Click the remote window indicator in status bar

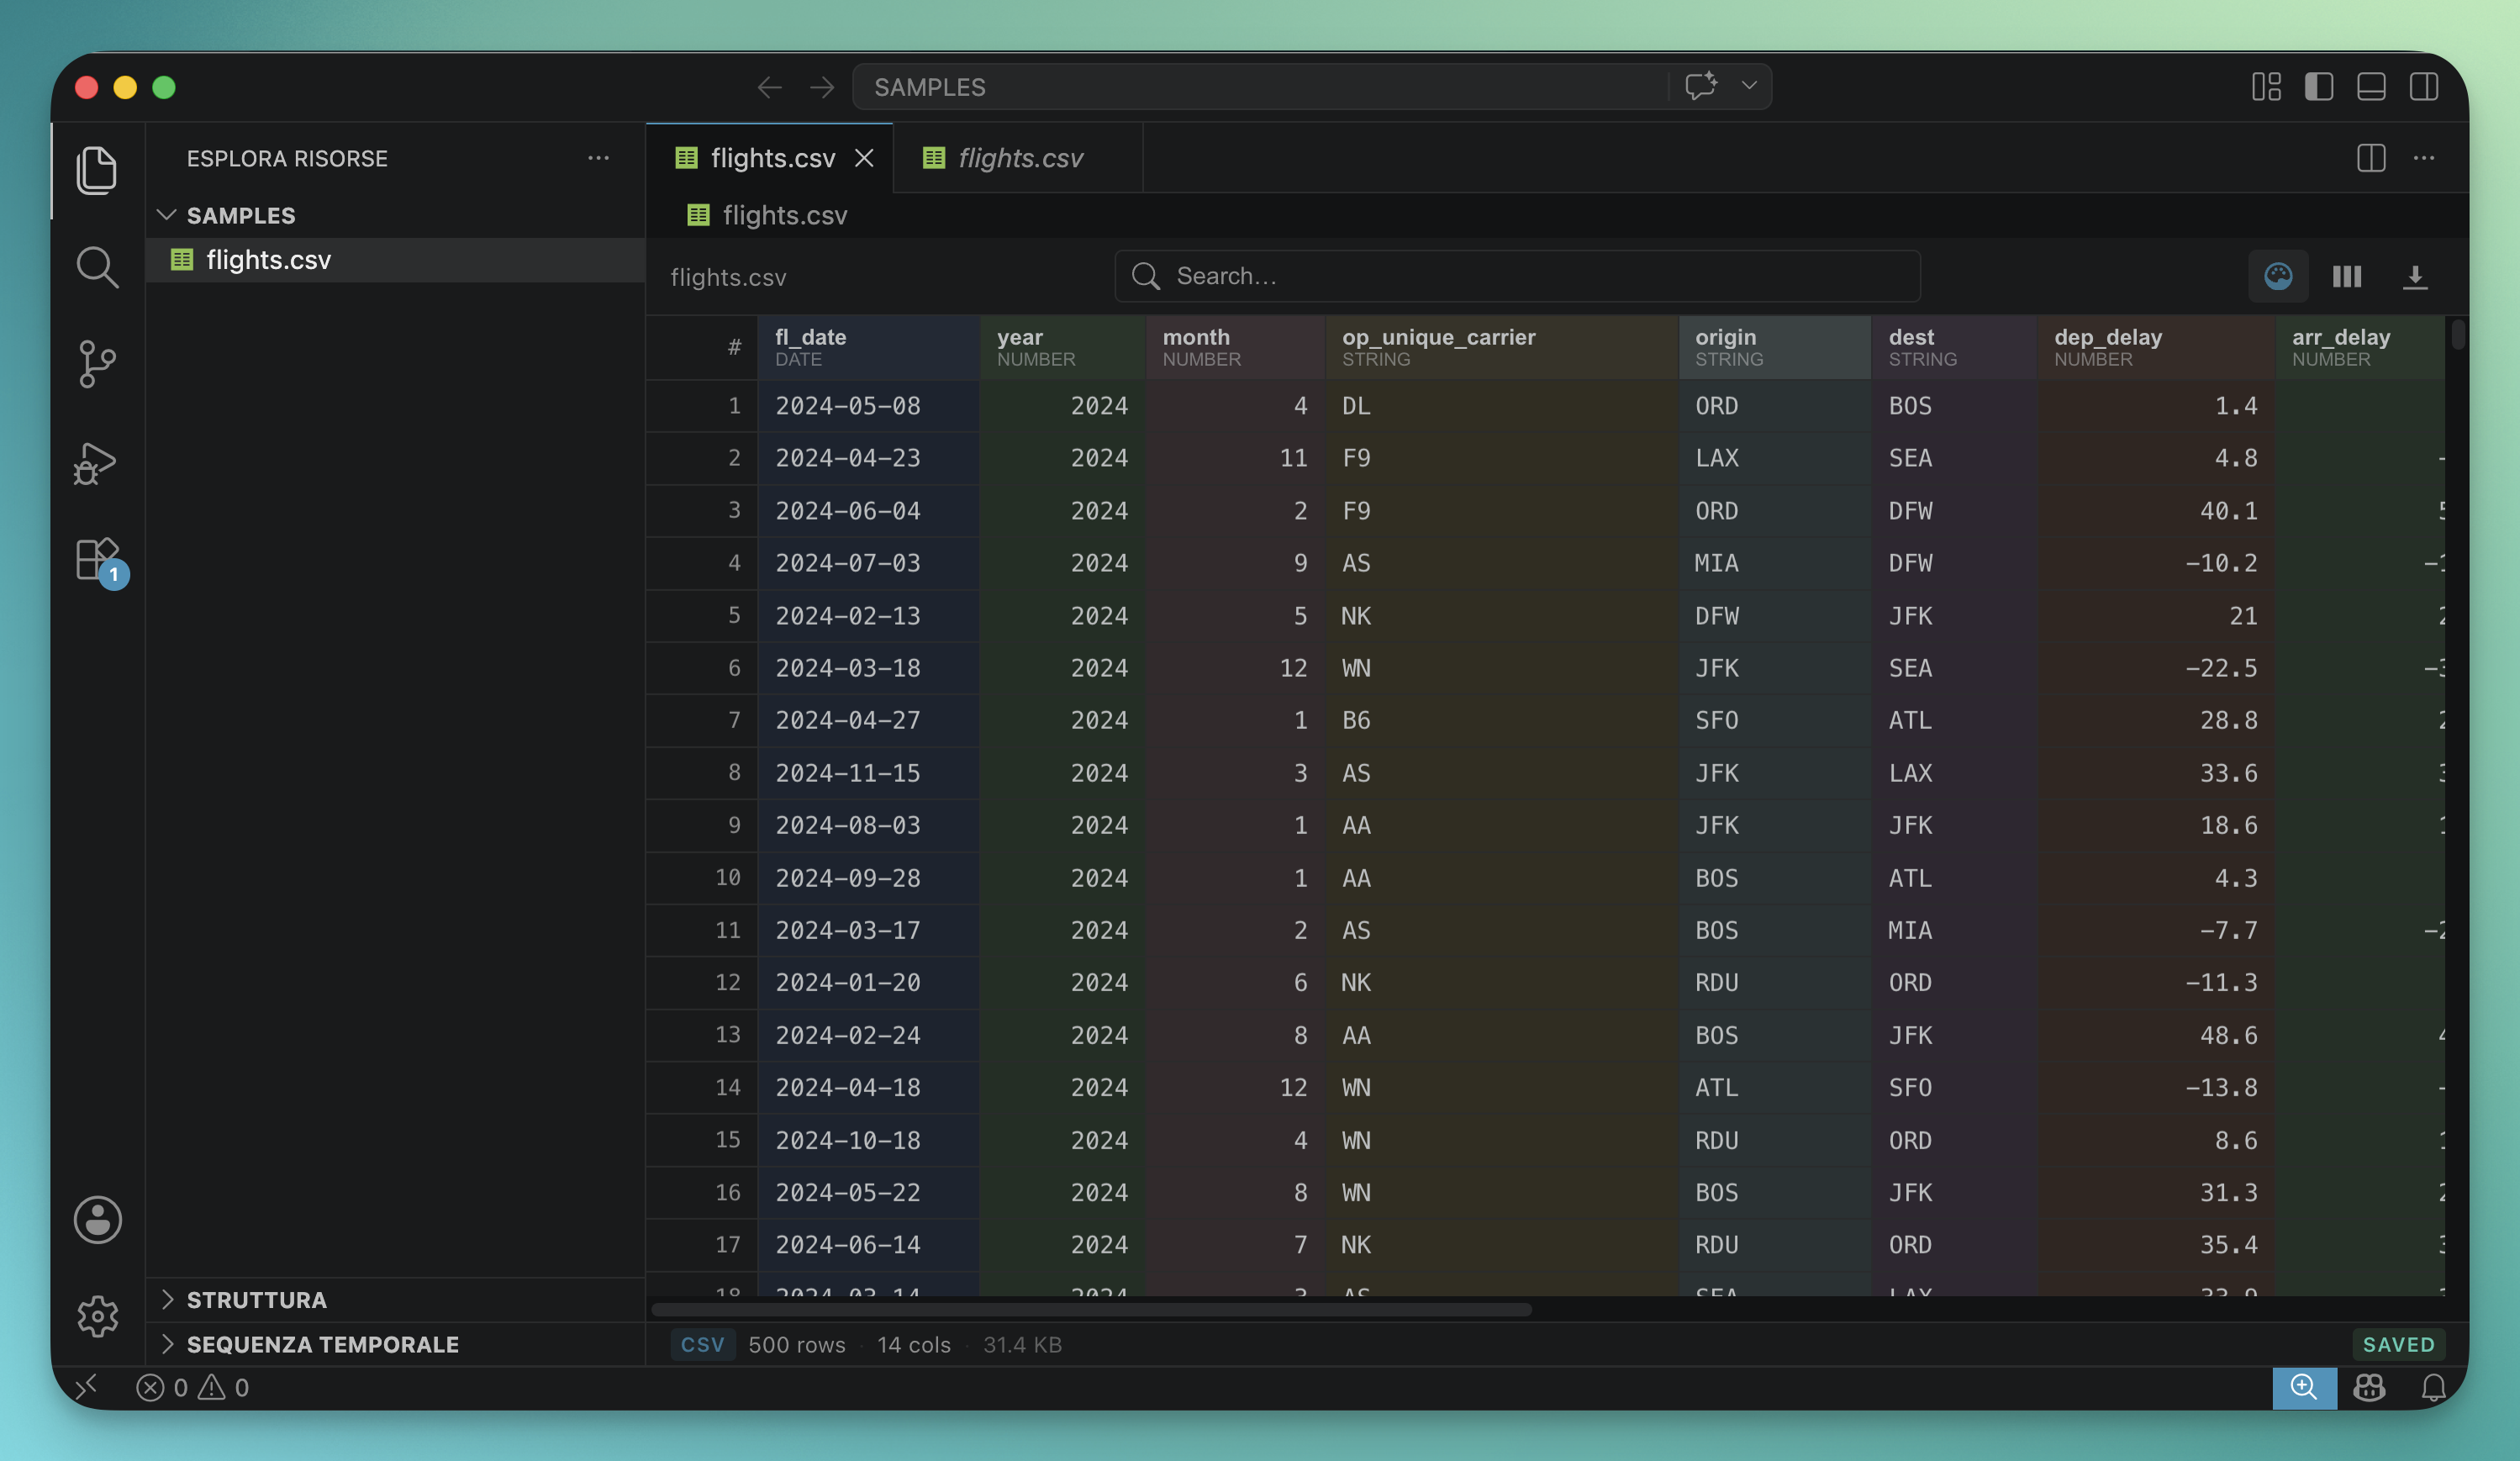point(87,1387)
